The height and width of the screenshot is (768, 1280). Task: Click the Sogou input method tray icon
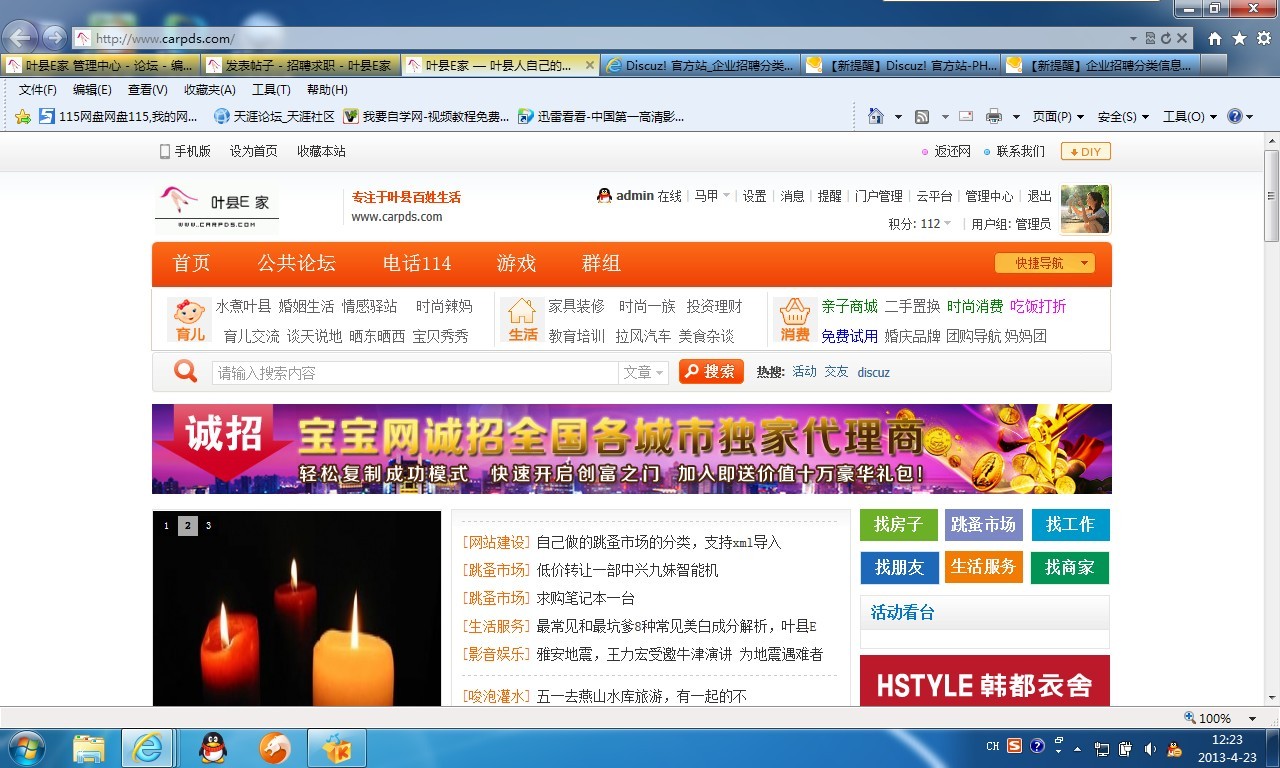click(x=1014, y=746)
